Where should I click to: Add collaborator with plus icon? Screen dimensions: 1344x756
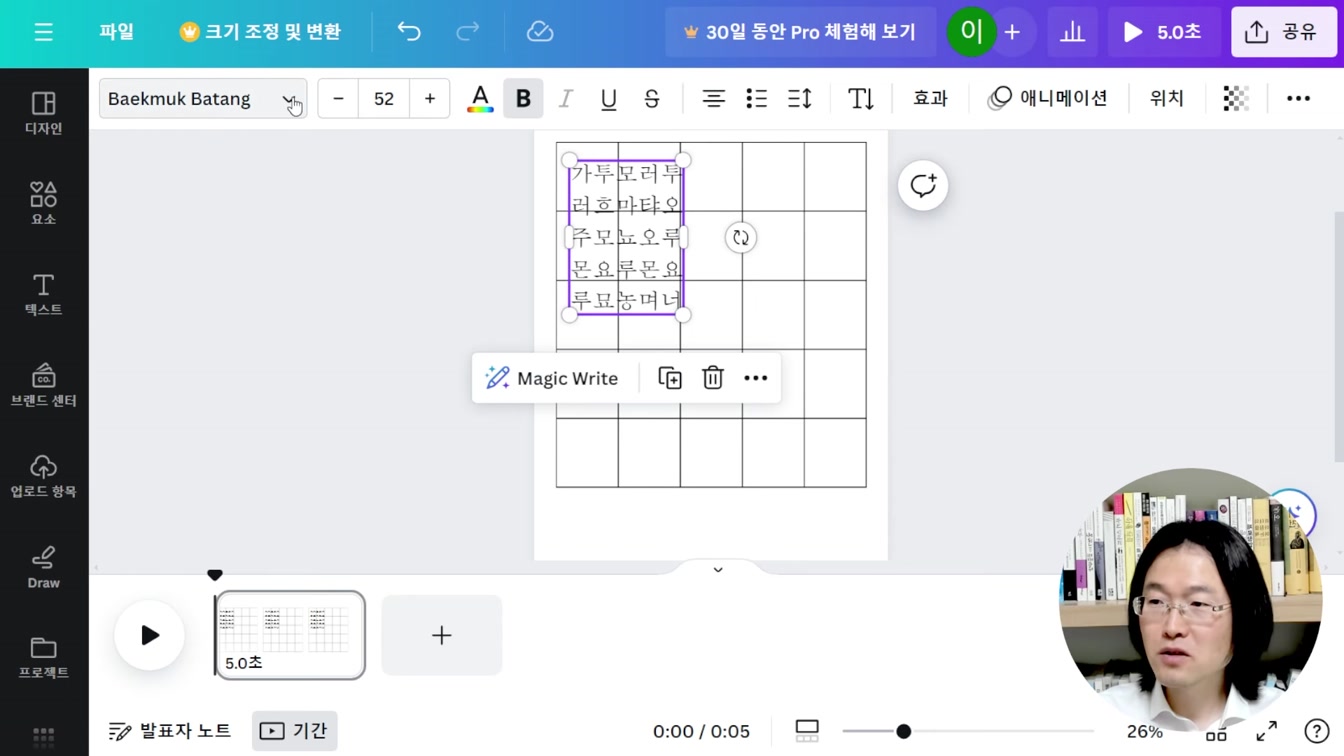(x=1012, y=32)
